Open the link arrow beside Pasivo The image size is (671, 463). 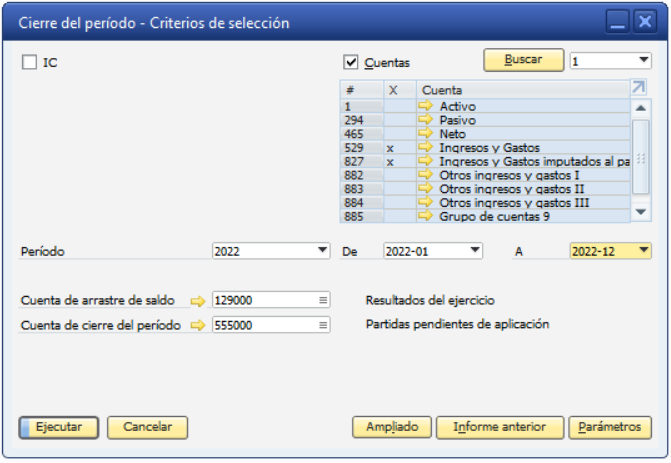[x=425, y=119]
